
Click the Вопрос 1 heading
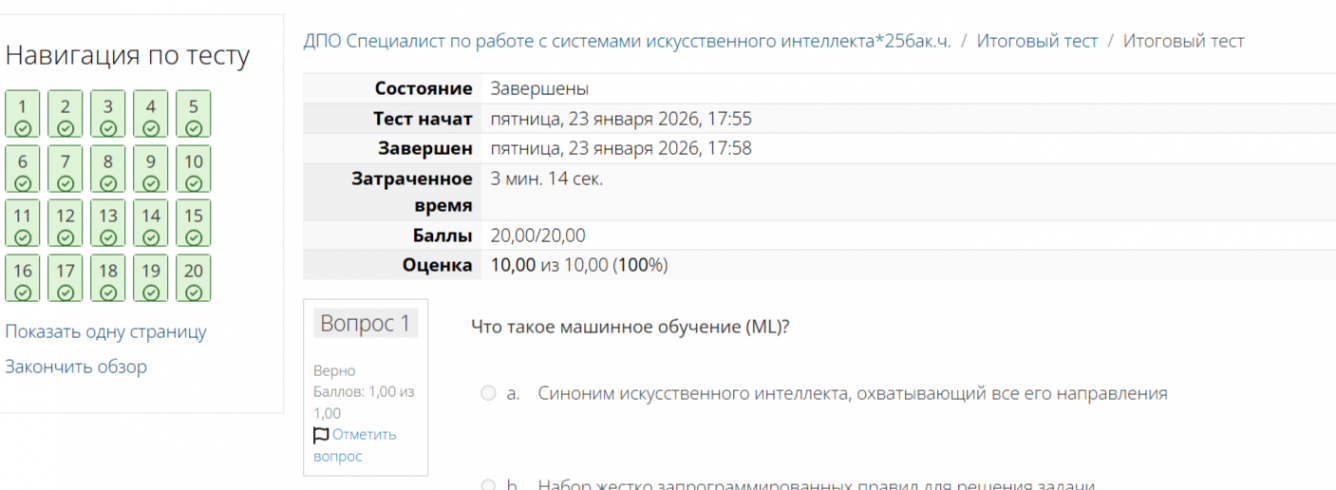365,323
